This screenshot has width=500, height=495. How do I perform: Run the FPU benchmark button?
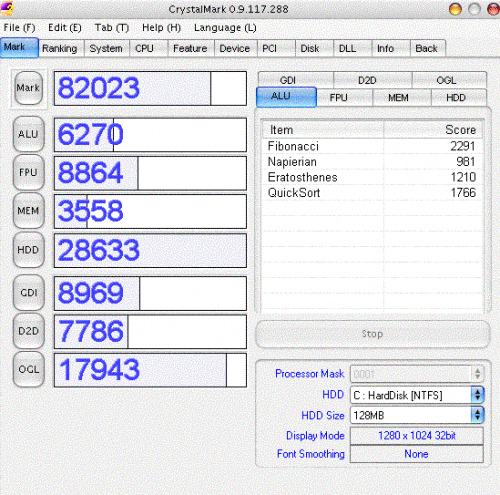[x=28, y=172]
